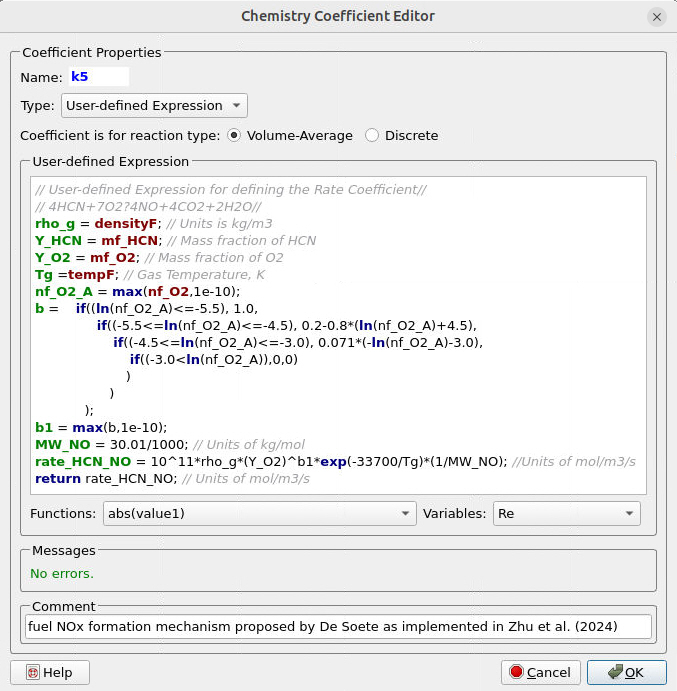Expand the Functions dropdown showing abs(value1)
The height and width of the screenshot is (691, 677).
pos(259,513)
